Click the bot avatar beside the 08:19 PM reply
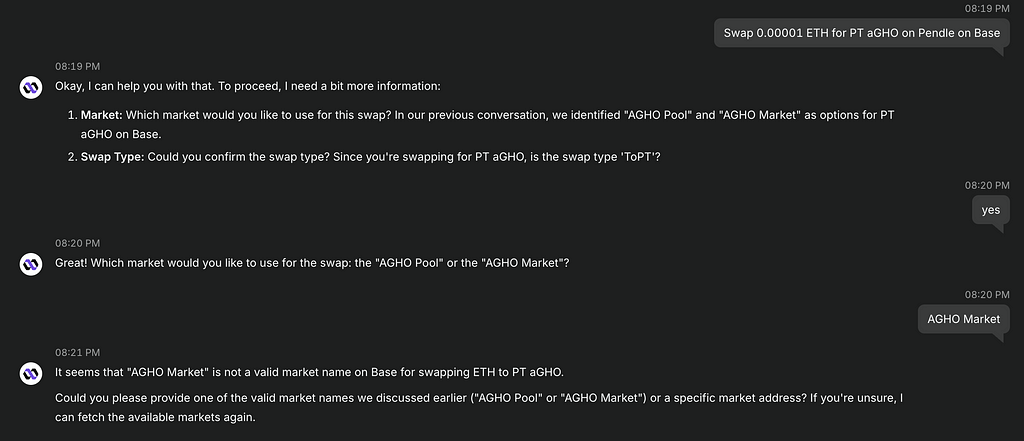The image size is (1024, 441). 31,87
